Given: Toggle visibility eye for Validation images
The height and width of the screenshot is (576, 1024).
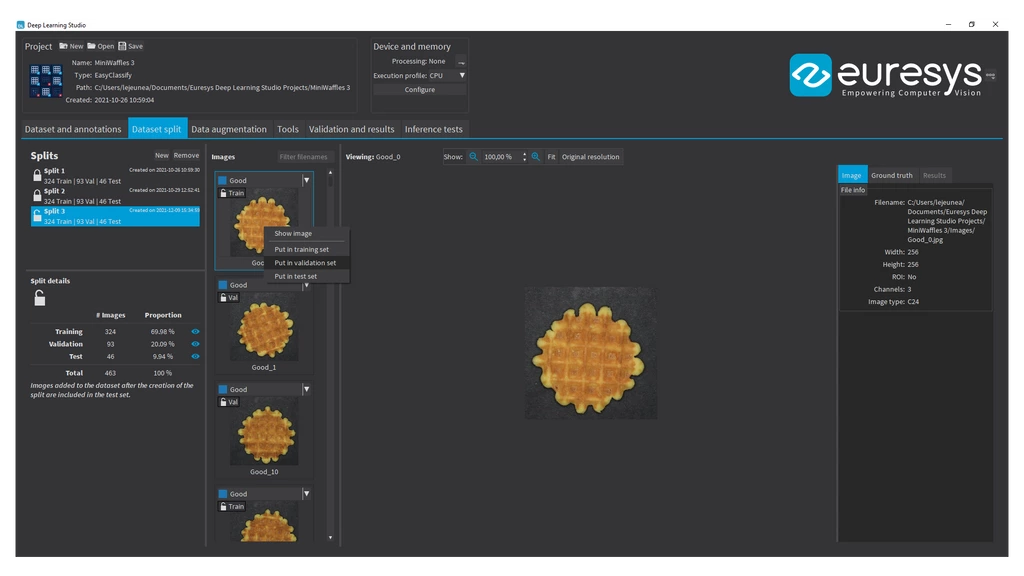Looking at the screenshot, I should pyautogui.click(x=195, y=344).
